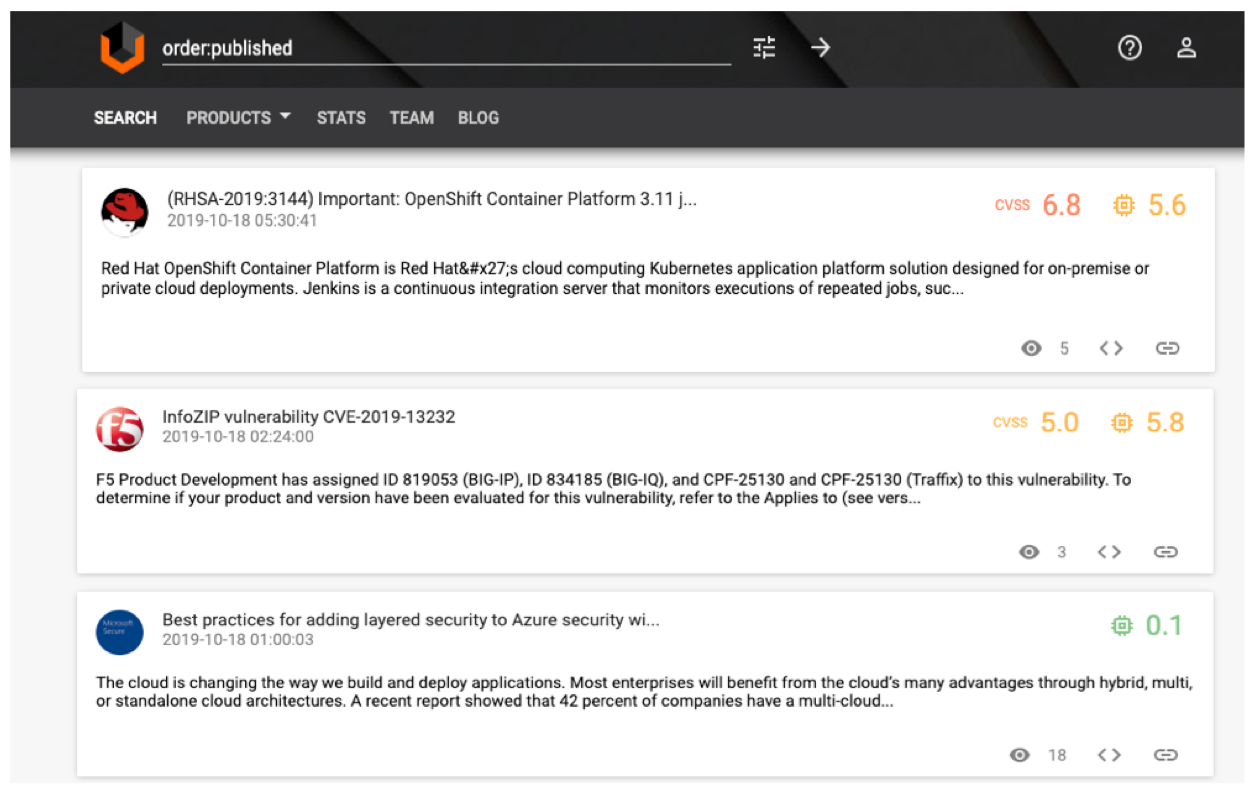Click views eye icon on RHSA-2019:3144 card

1031,348
